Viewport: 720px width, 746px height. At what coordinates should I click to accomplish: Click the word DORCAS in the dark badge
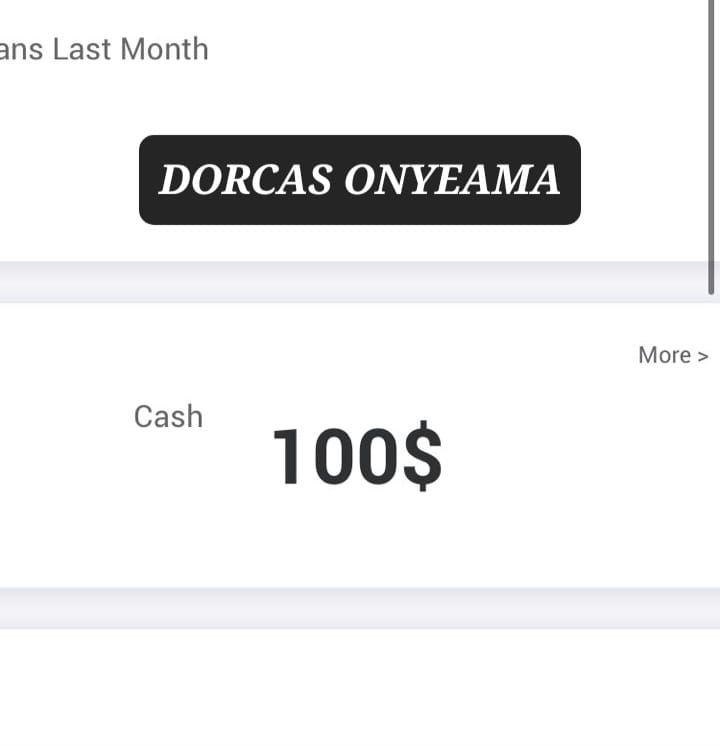point(246,180)
